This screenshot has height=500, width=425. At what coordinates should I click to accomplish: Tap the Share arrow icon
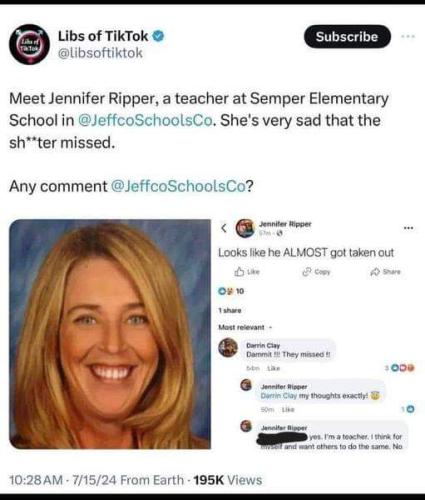click(375, 272)
